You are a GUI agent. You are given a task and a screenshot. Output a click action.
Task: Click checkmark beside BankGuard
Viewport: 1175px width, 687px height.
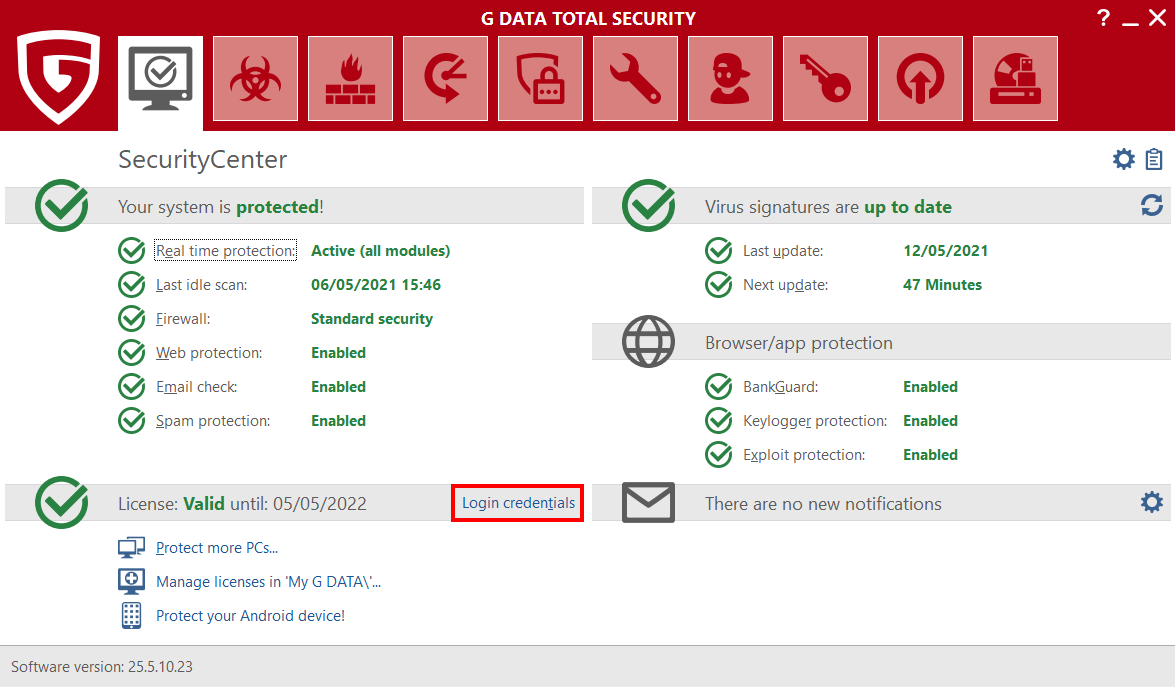tap(719, 387)
